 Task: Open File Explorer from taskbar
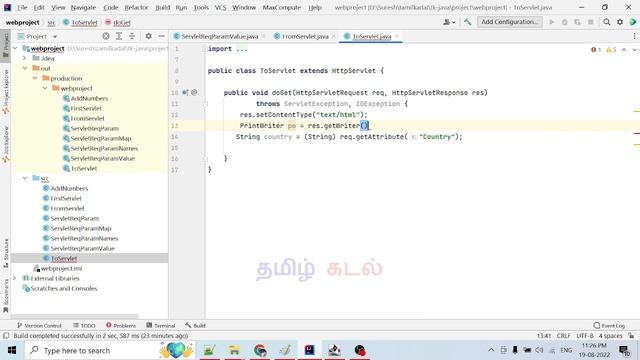(x=235, y=350)
